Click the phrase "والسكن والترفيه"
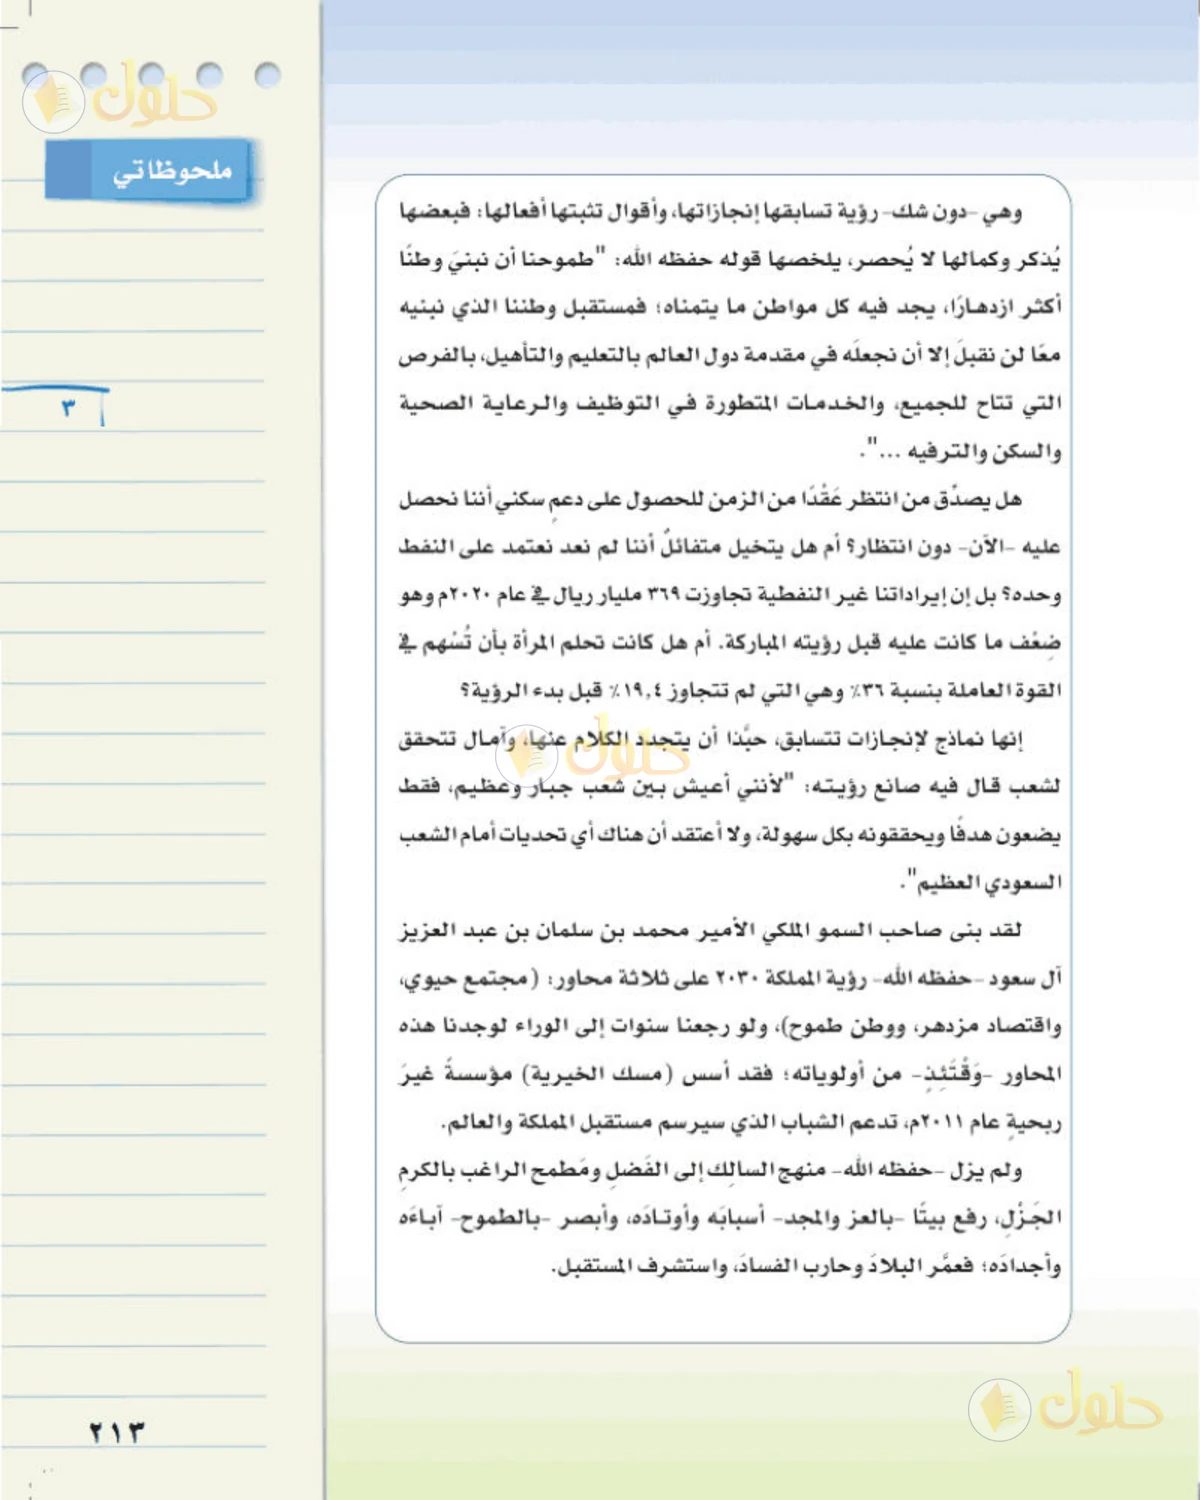 click(984, 451)
